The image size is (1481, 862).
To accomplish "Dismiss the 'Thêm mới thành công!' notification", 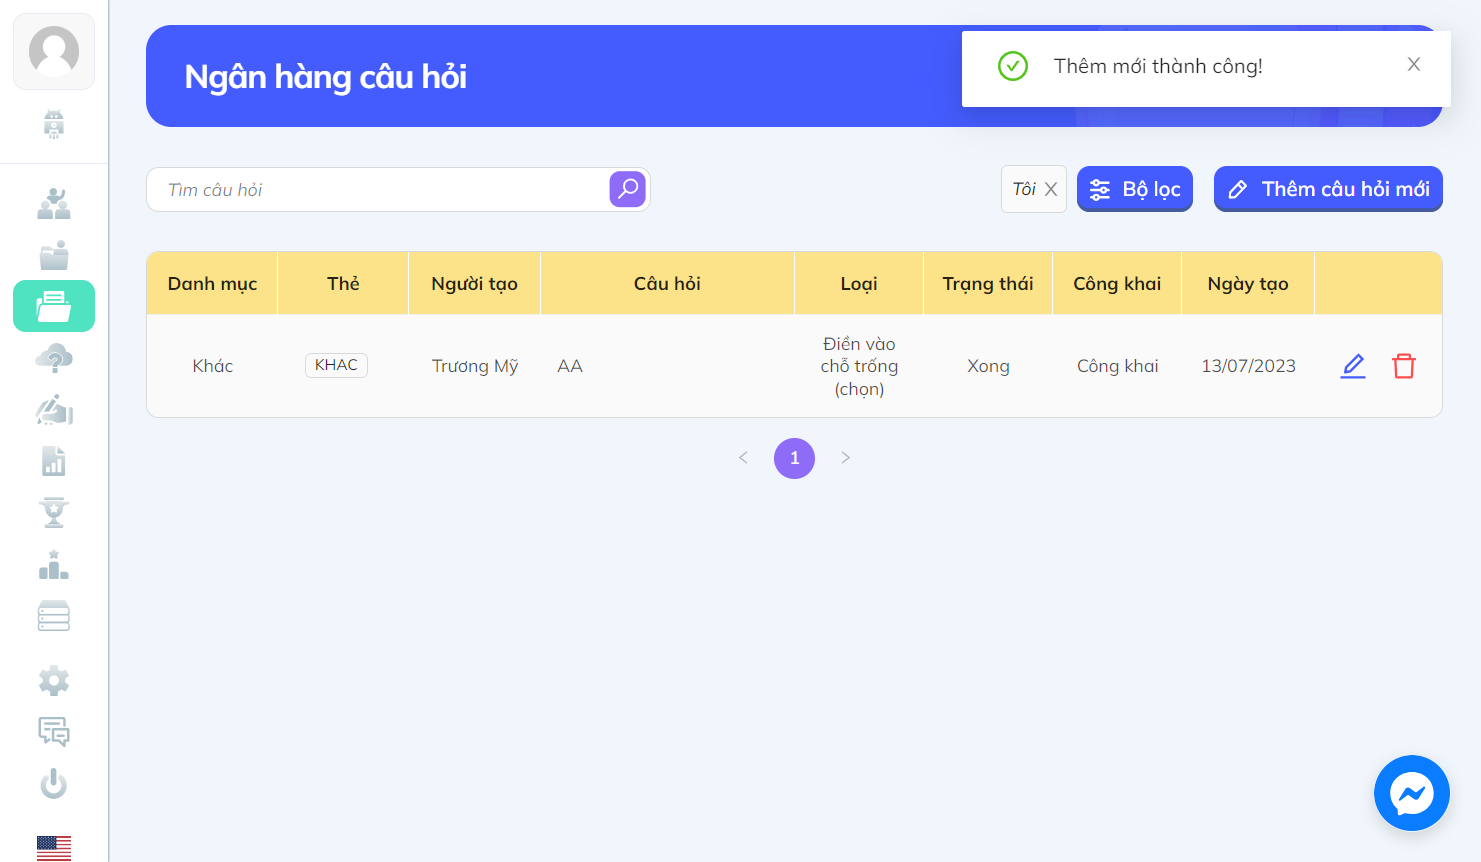I will [x=1414, y=64].
